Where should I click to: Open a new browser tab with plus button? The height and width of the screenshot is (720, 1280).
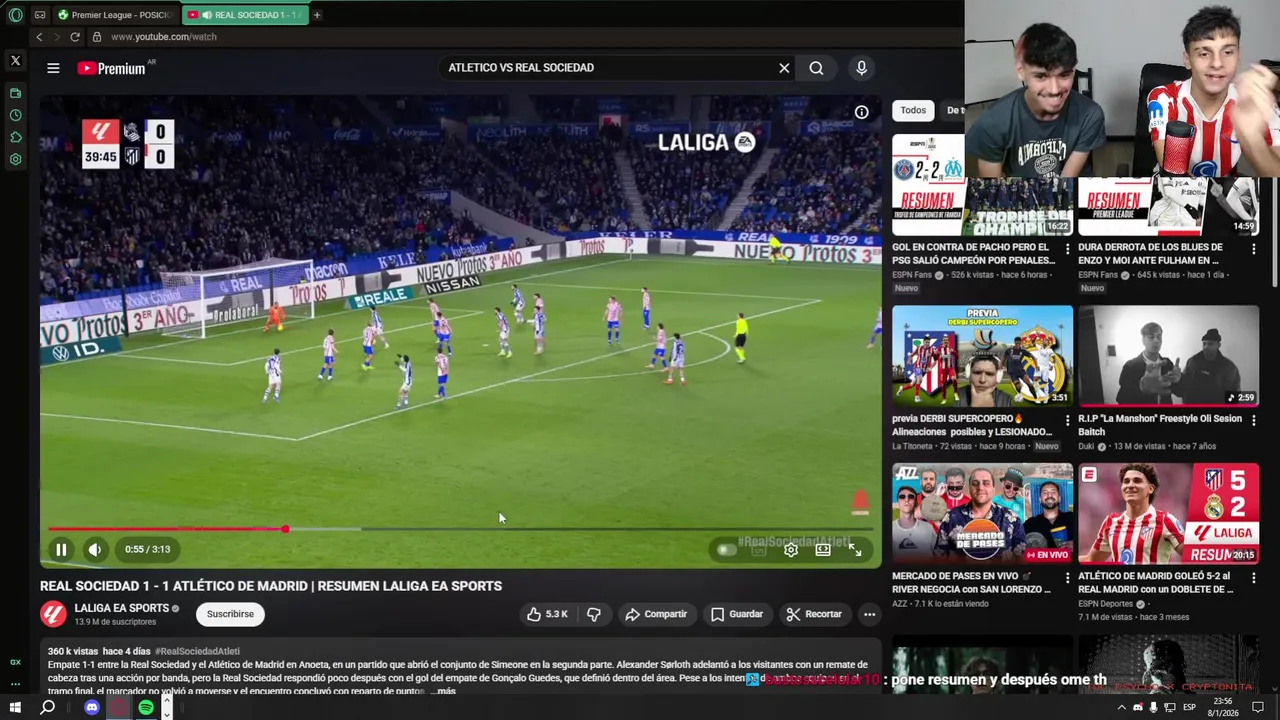click(317, 15)
